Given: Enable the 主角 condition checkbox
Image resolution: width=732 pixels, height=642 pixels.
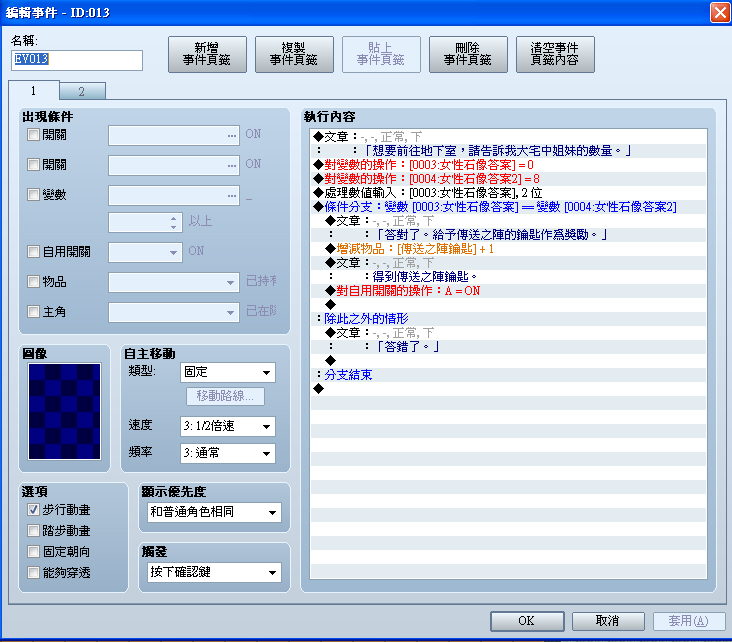Looking at the screenshot, I should click(33, 311).
